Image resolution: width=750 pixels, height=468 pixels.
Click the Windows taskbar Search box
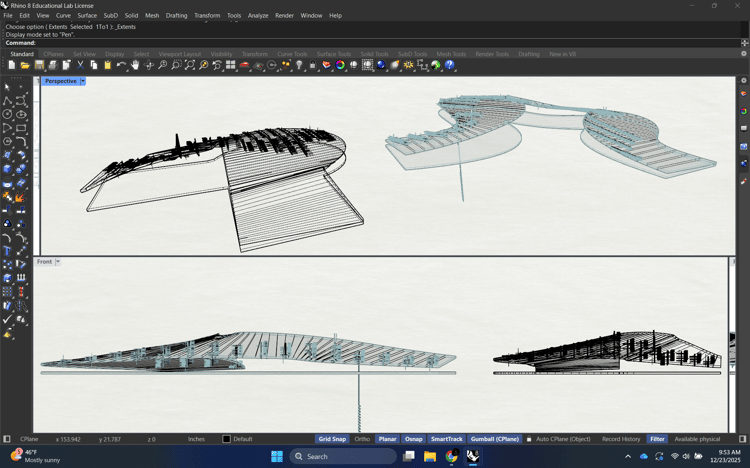click(343, 456)
